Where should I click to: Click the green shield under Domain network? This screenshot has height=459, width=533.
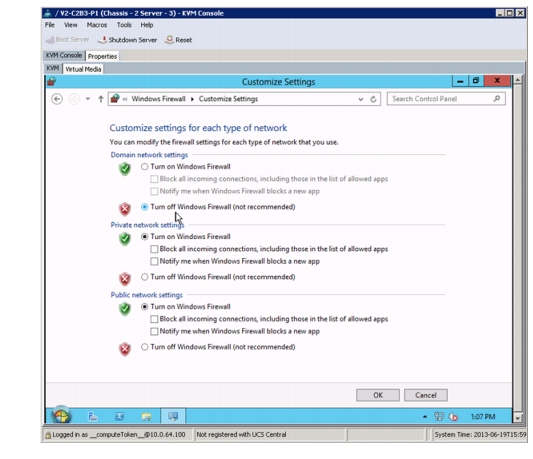pyautogui.click(x=125, y=169)
